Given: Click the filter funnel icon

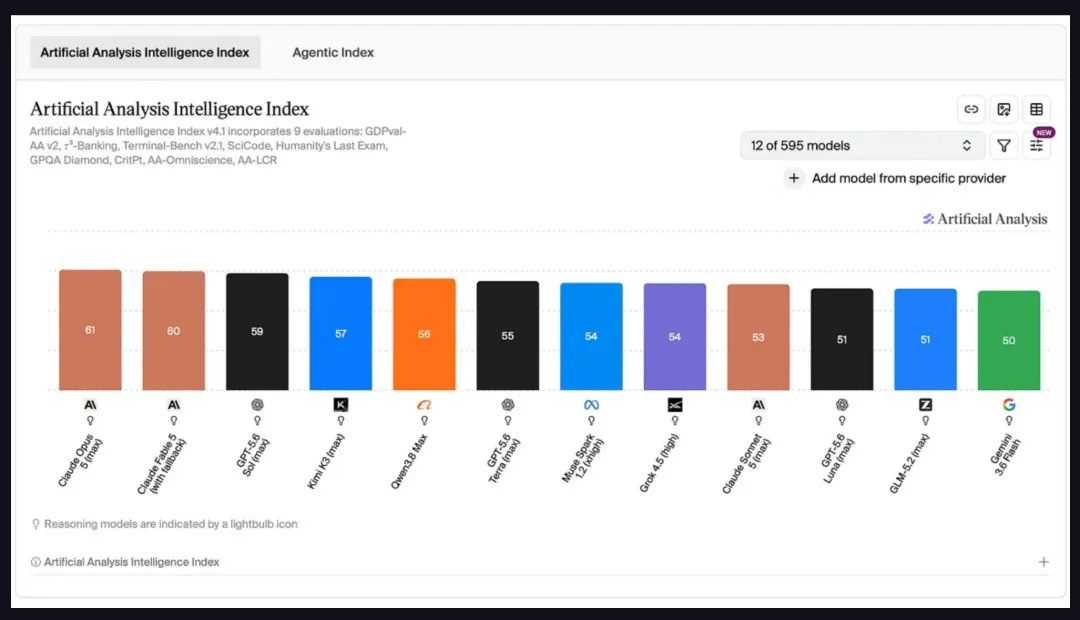Looking at the screenshot, I should point(1004,145).
